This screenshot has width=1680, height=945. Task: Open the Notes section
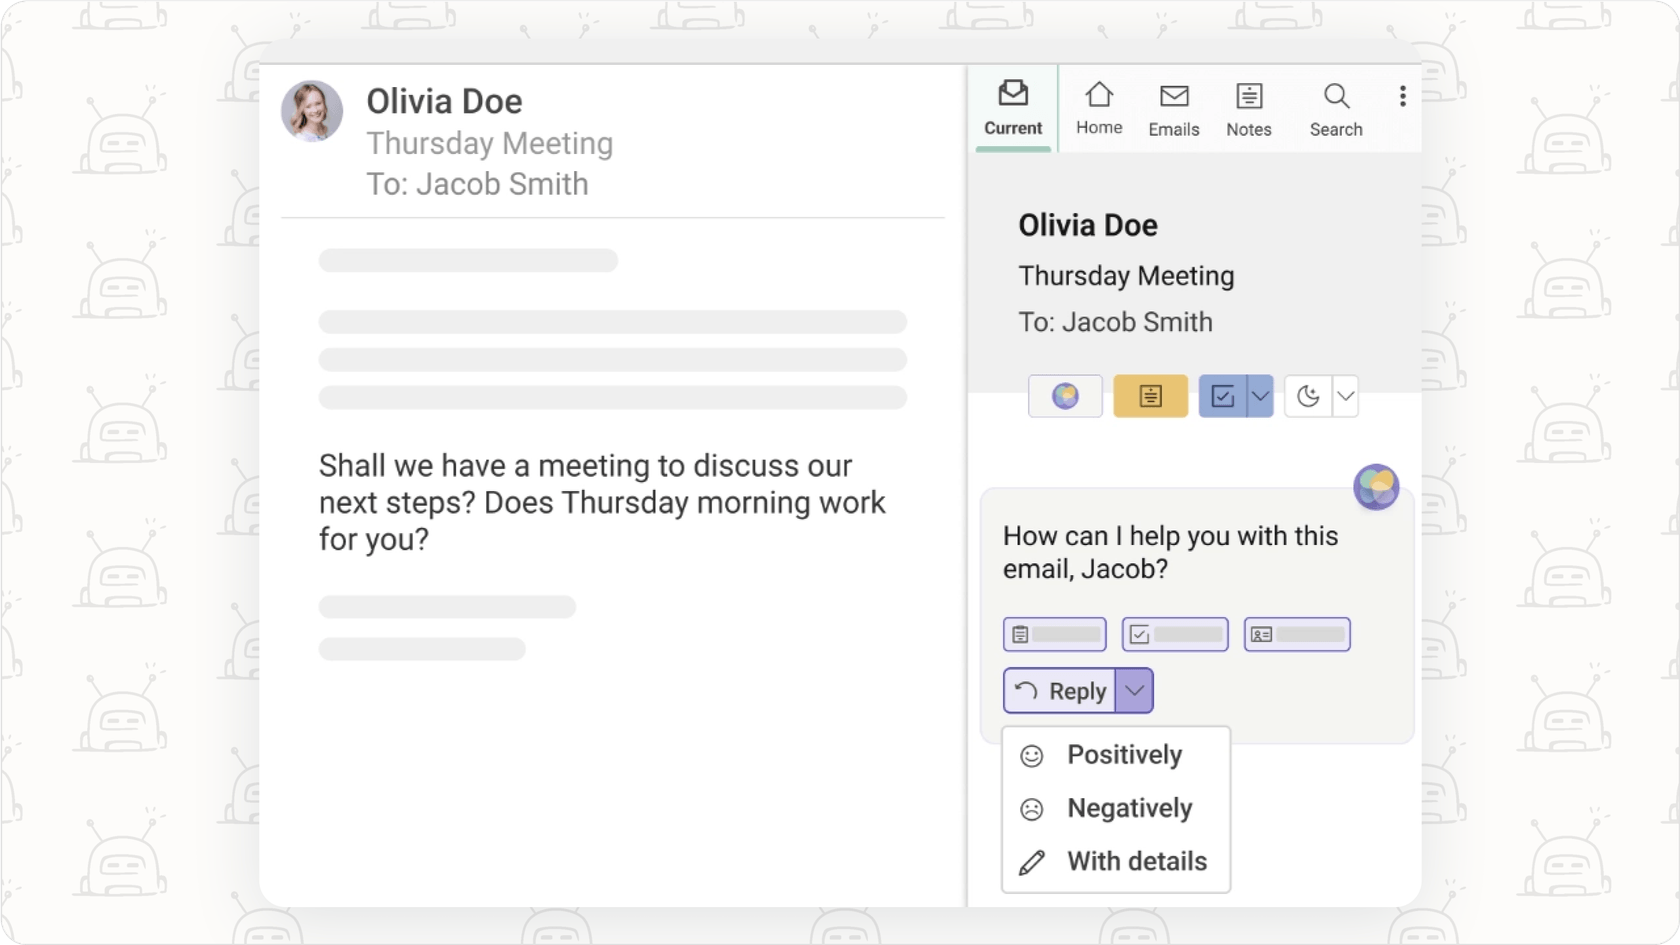click(x=1248, y=108)
